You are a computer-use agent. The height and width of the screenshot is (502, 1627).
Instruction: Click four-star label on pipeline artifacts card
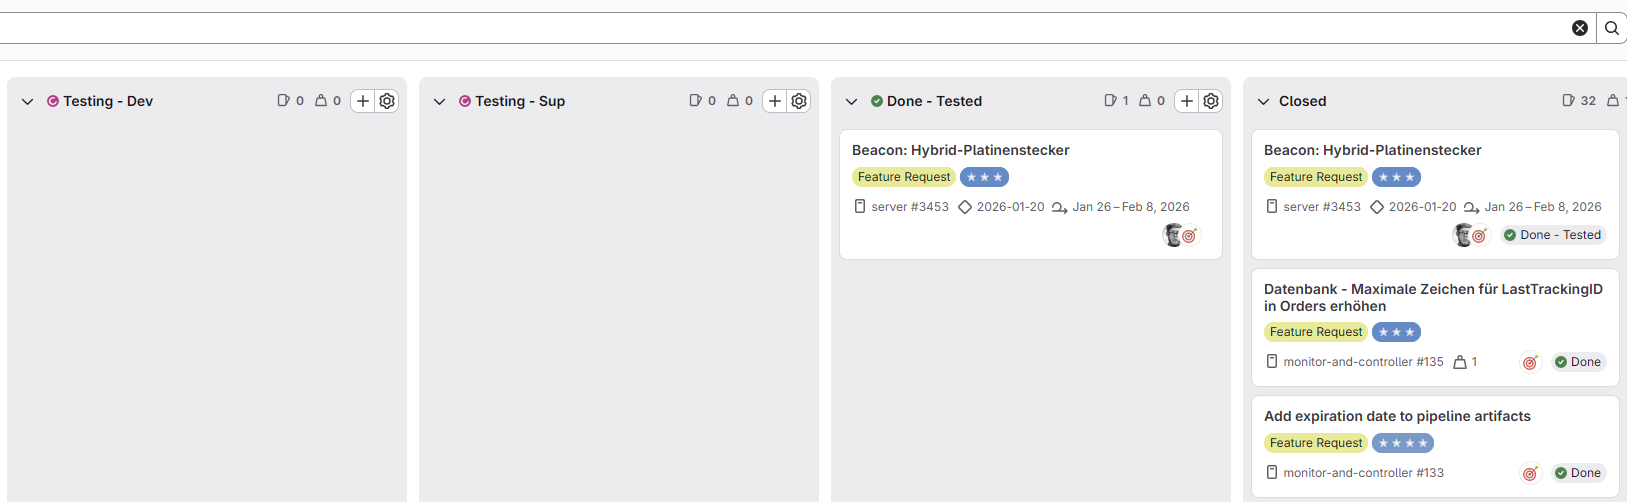(1402, 443)
